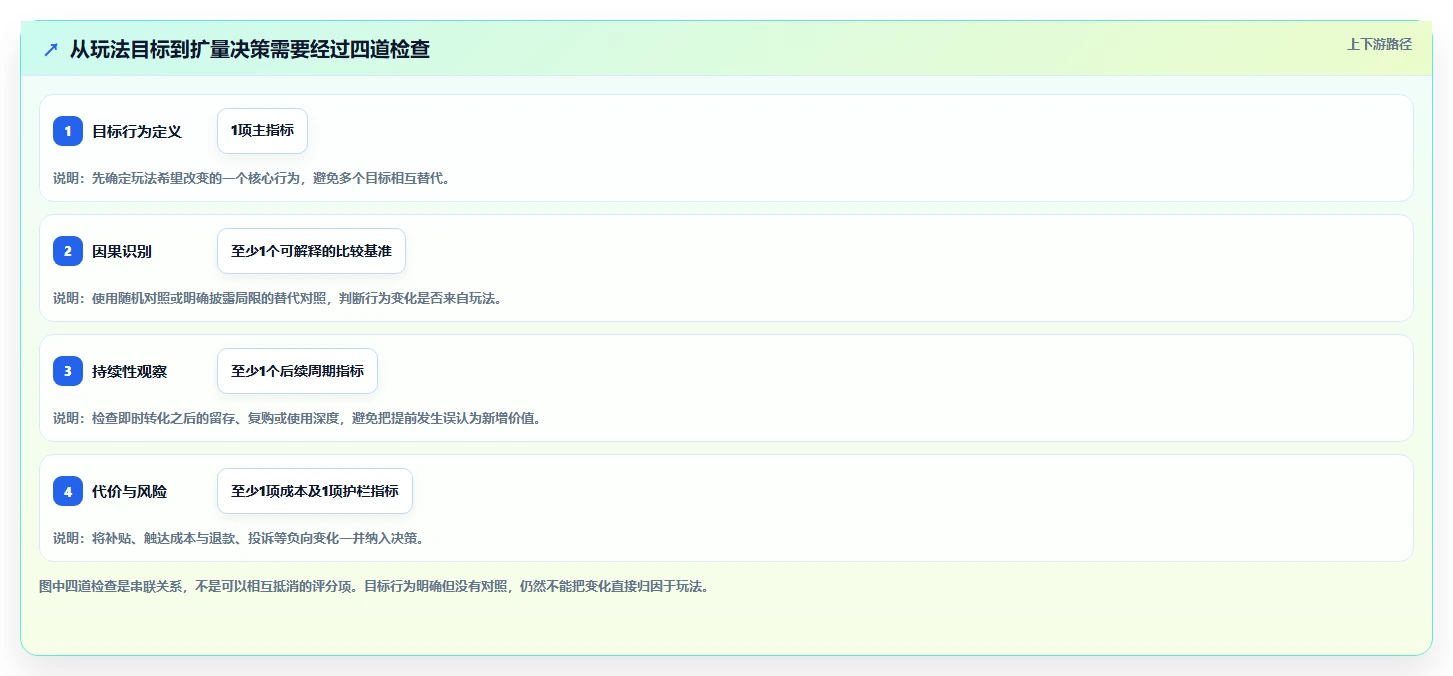Viewport: 1453px width, 676px height.
Task: Click the description starting 检查即时转化之后
Action: (297, 418)
